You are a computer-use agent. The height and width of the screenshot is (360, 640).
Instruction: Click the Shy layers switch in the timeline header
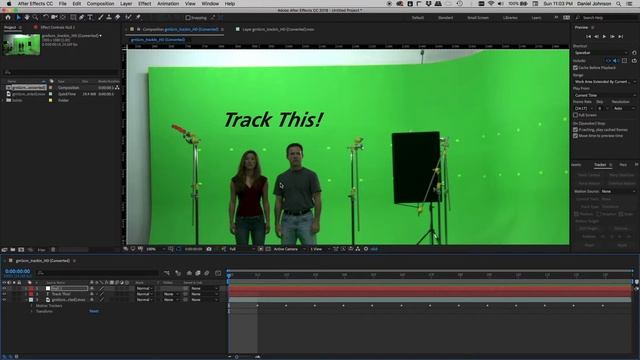189,273
